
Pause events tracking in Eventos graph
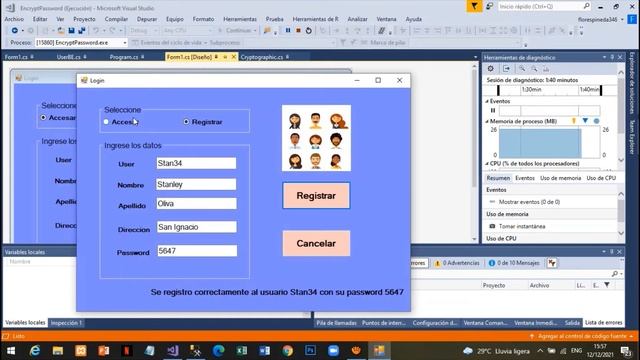[x=493, y=110]
